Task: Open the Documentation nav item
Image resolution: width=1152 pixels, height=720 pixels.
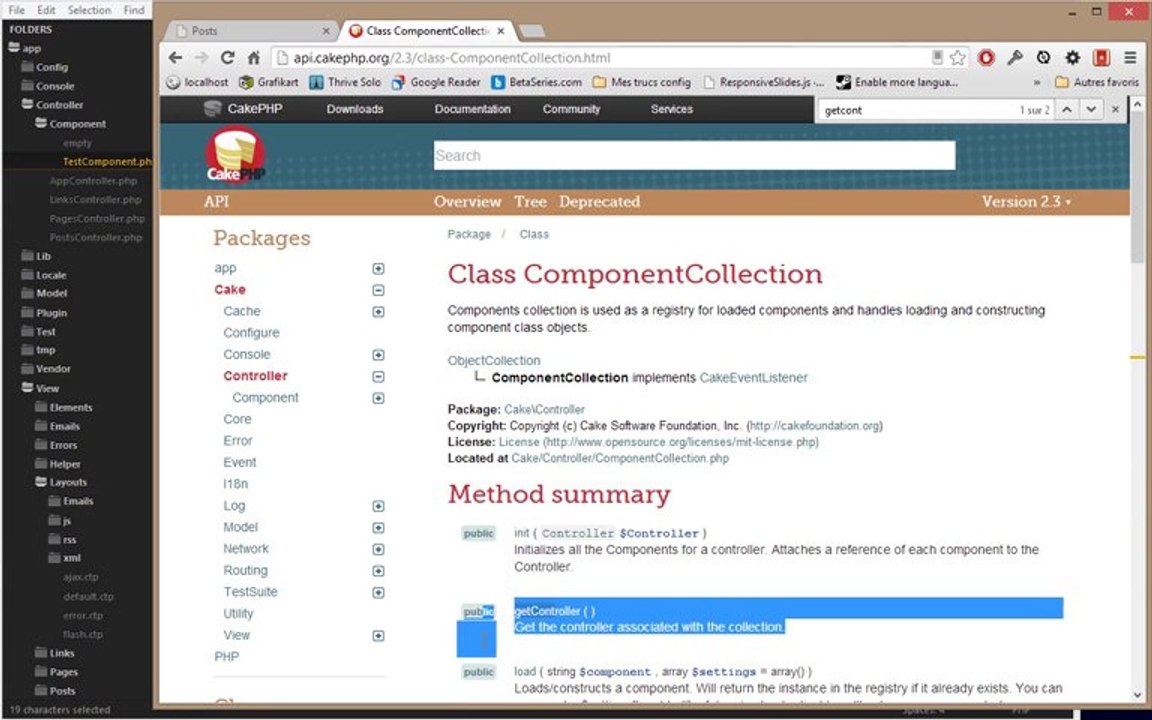Action: [472, 109]
